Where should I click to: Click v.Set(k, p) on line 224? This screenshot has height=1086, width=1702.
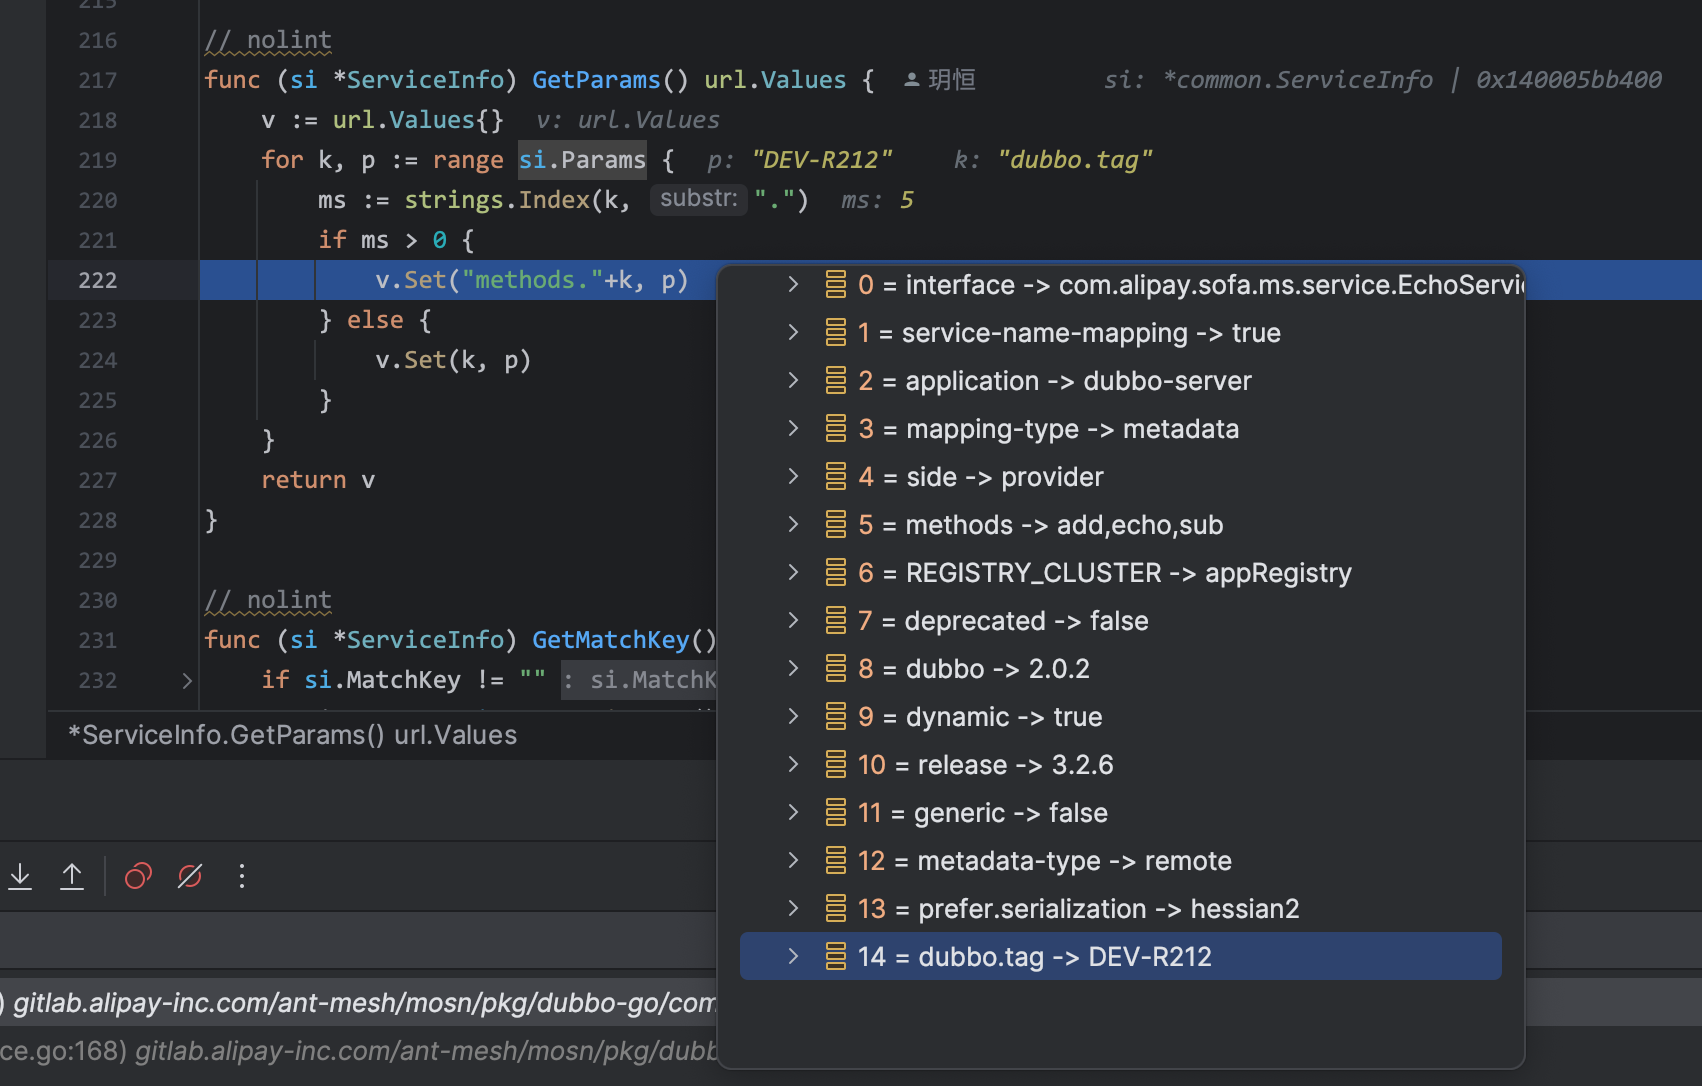pos(453,360)
